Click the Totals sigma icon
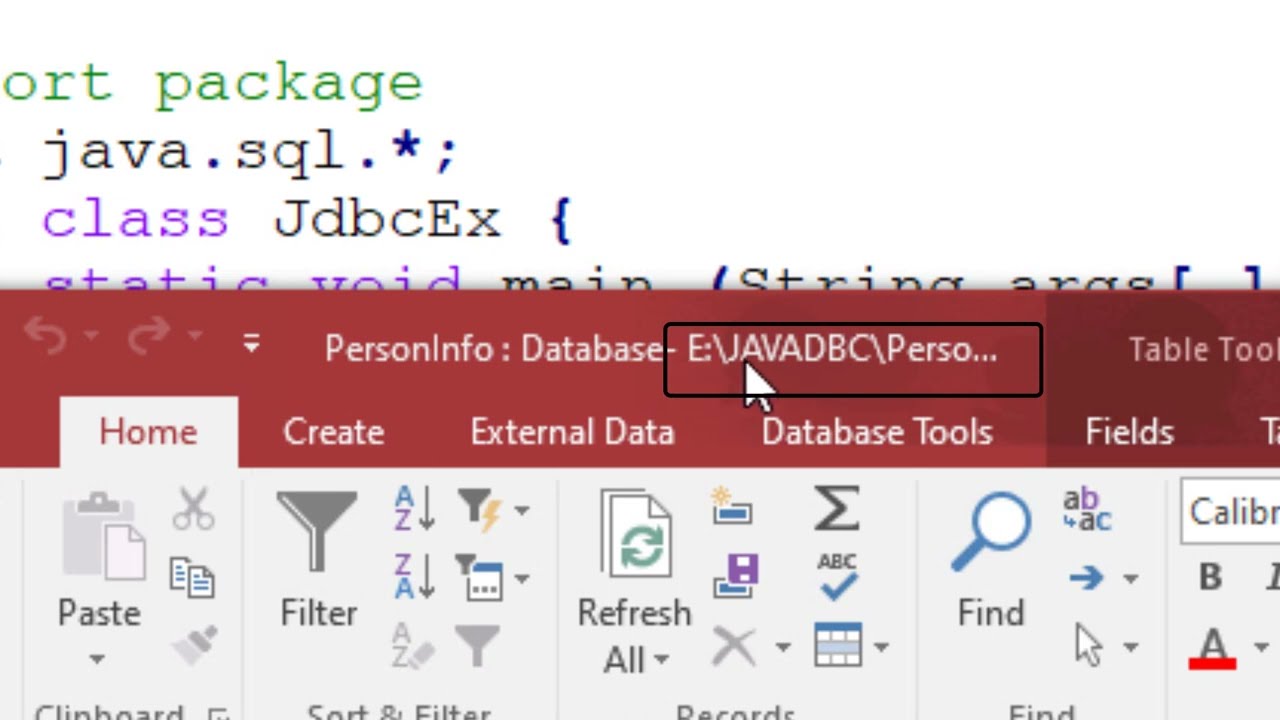 pos(837,508)
